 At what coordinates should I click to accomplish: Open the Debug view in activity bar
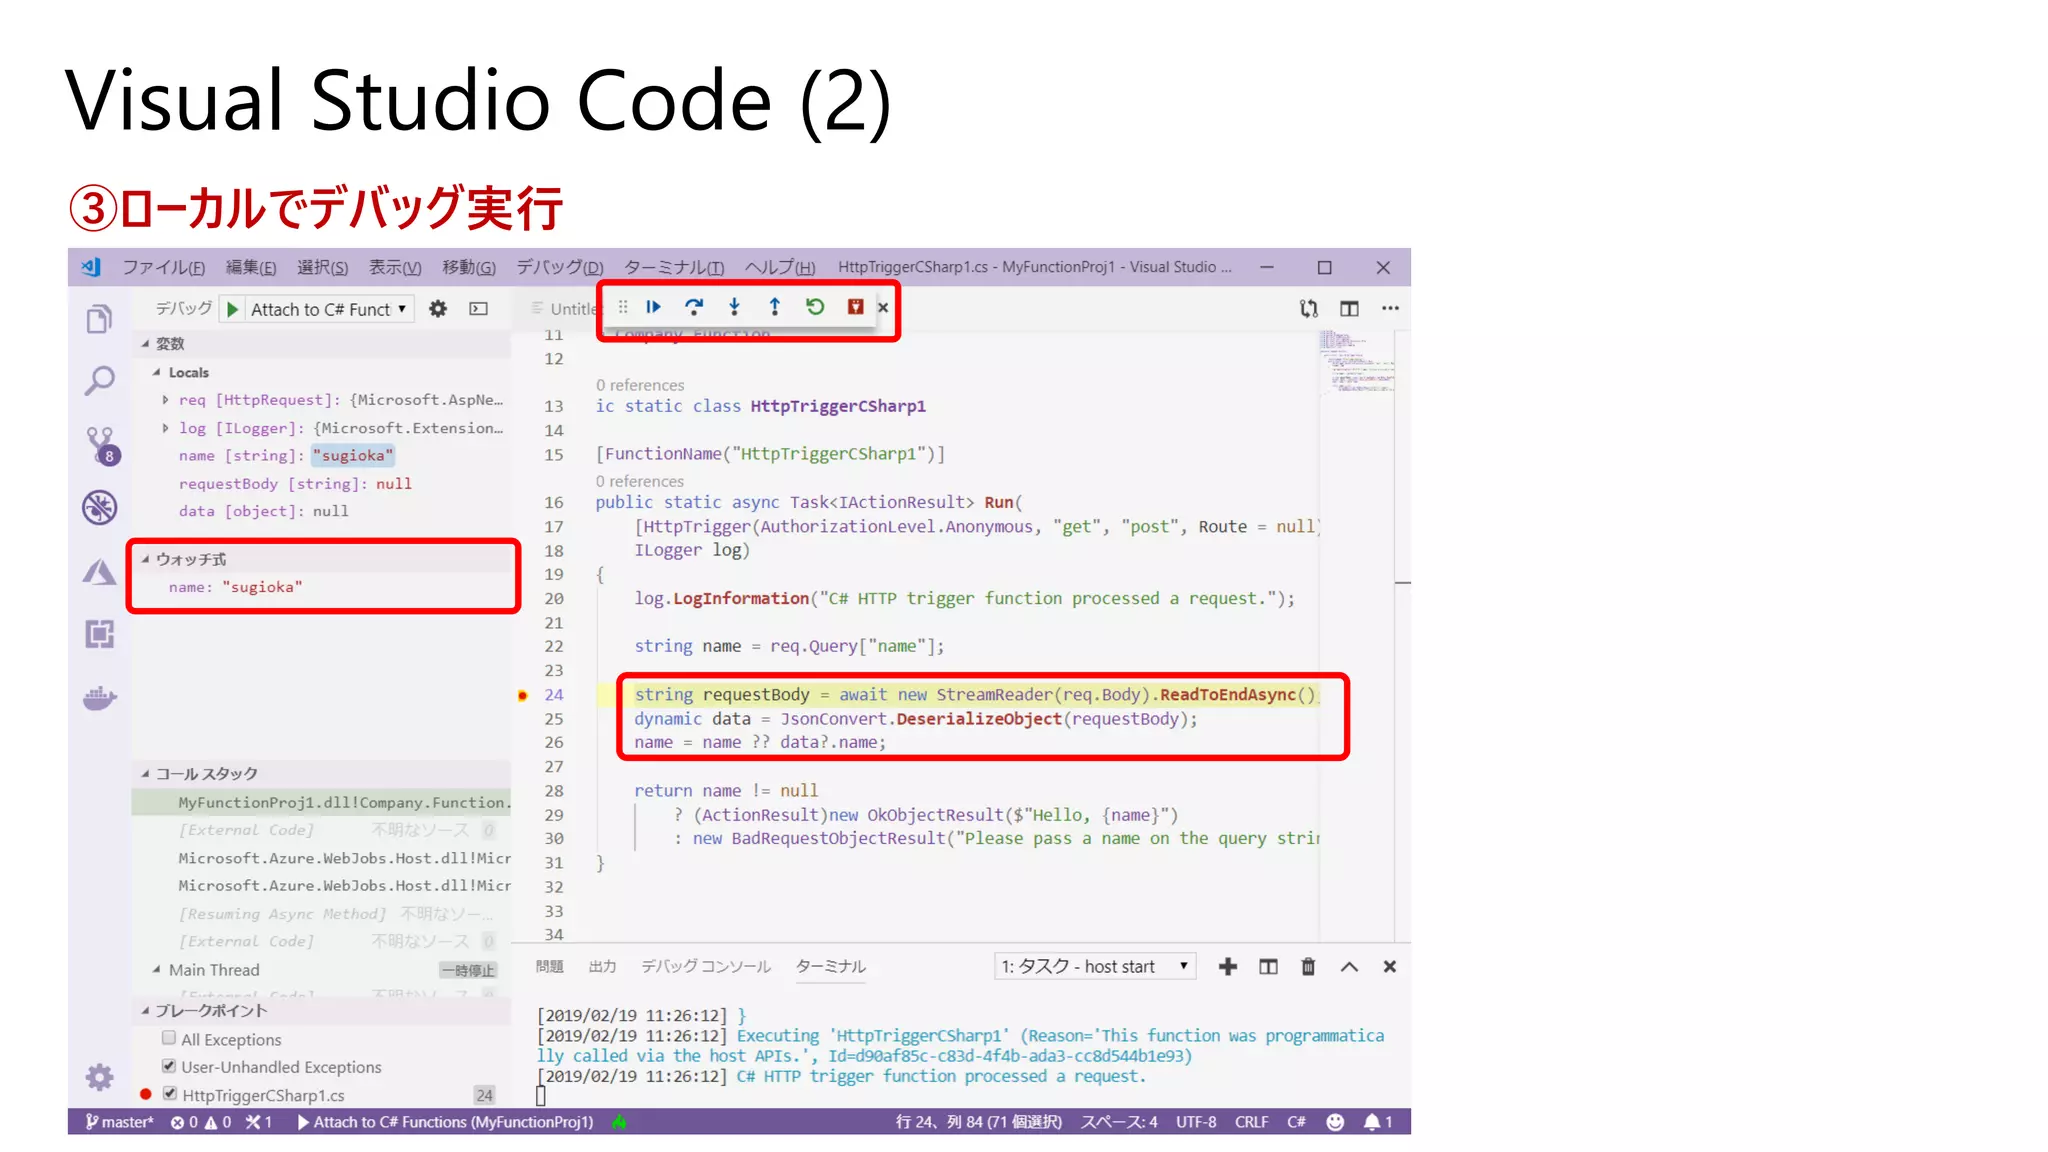click(99, 508)
